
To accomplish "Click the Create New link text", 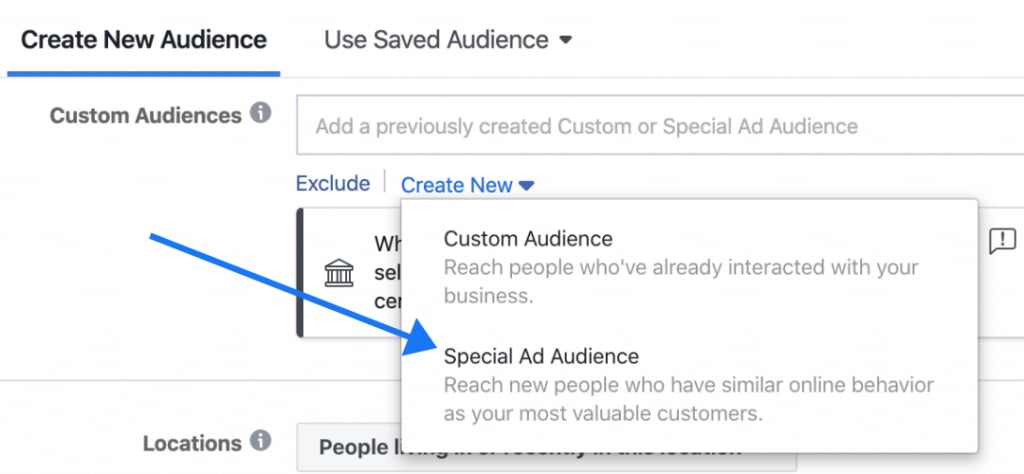I will (x=456, y=185).
